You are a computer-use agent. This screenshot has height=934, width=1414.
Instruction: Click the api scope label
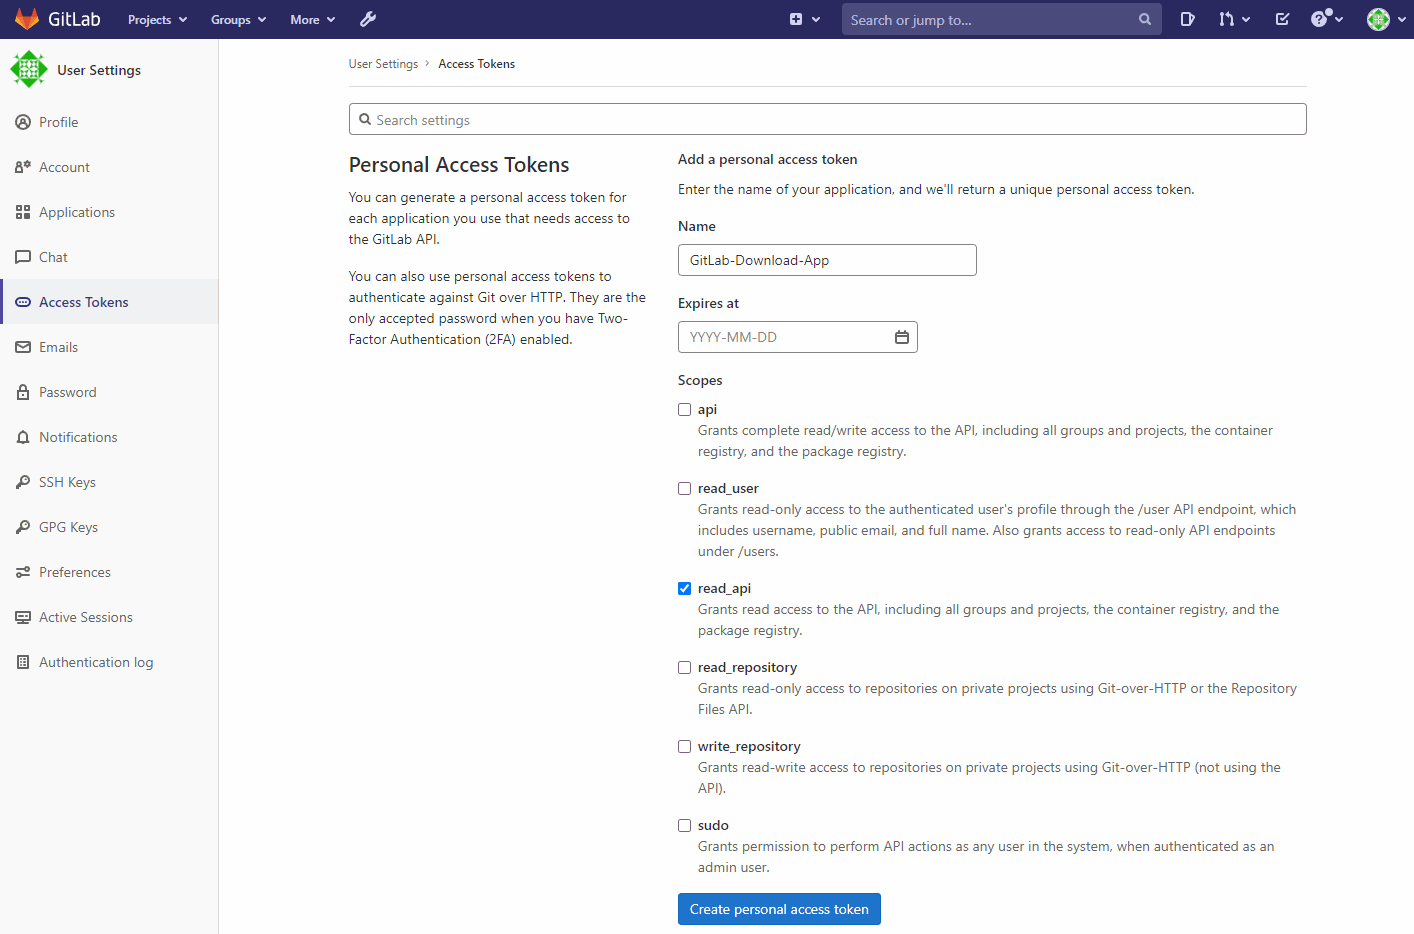(707, 409)
